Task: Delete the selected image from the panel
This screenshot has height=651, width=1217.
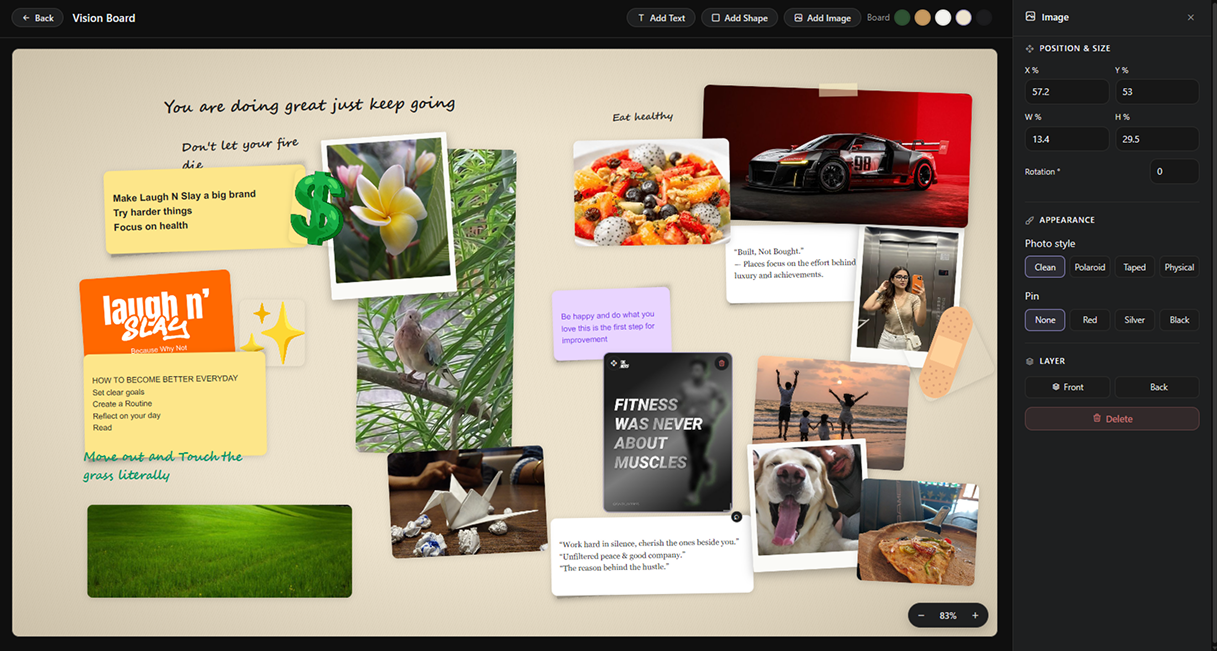Action: (x=1112, y=418)
